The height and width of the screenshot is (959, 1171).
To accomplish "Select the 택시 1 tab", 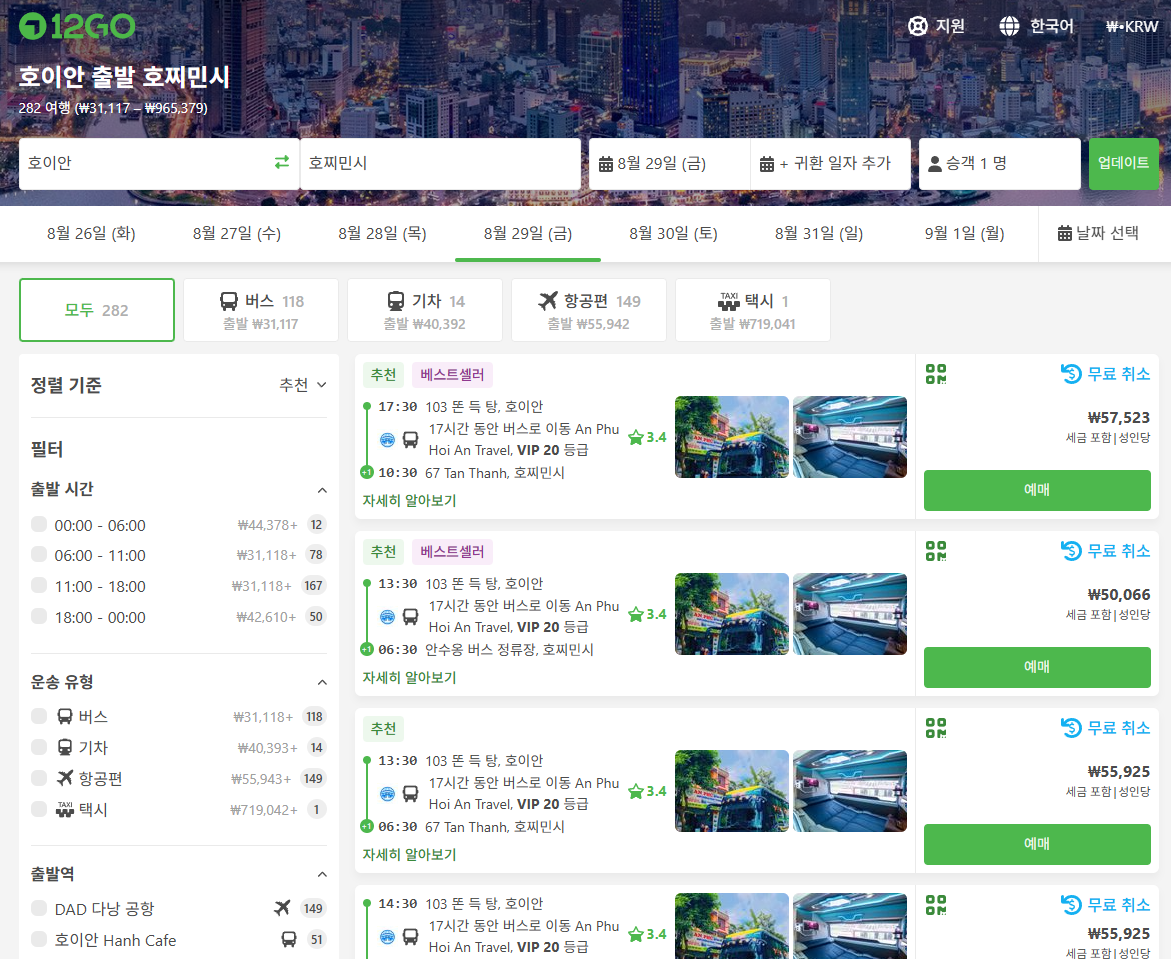I will pos(753,310).
